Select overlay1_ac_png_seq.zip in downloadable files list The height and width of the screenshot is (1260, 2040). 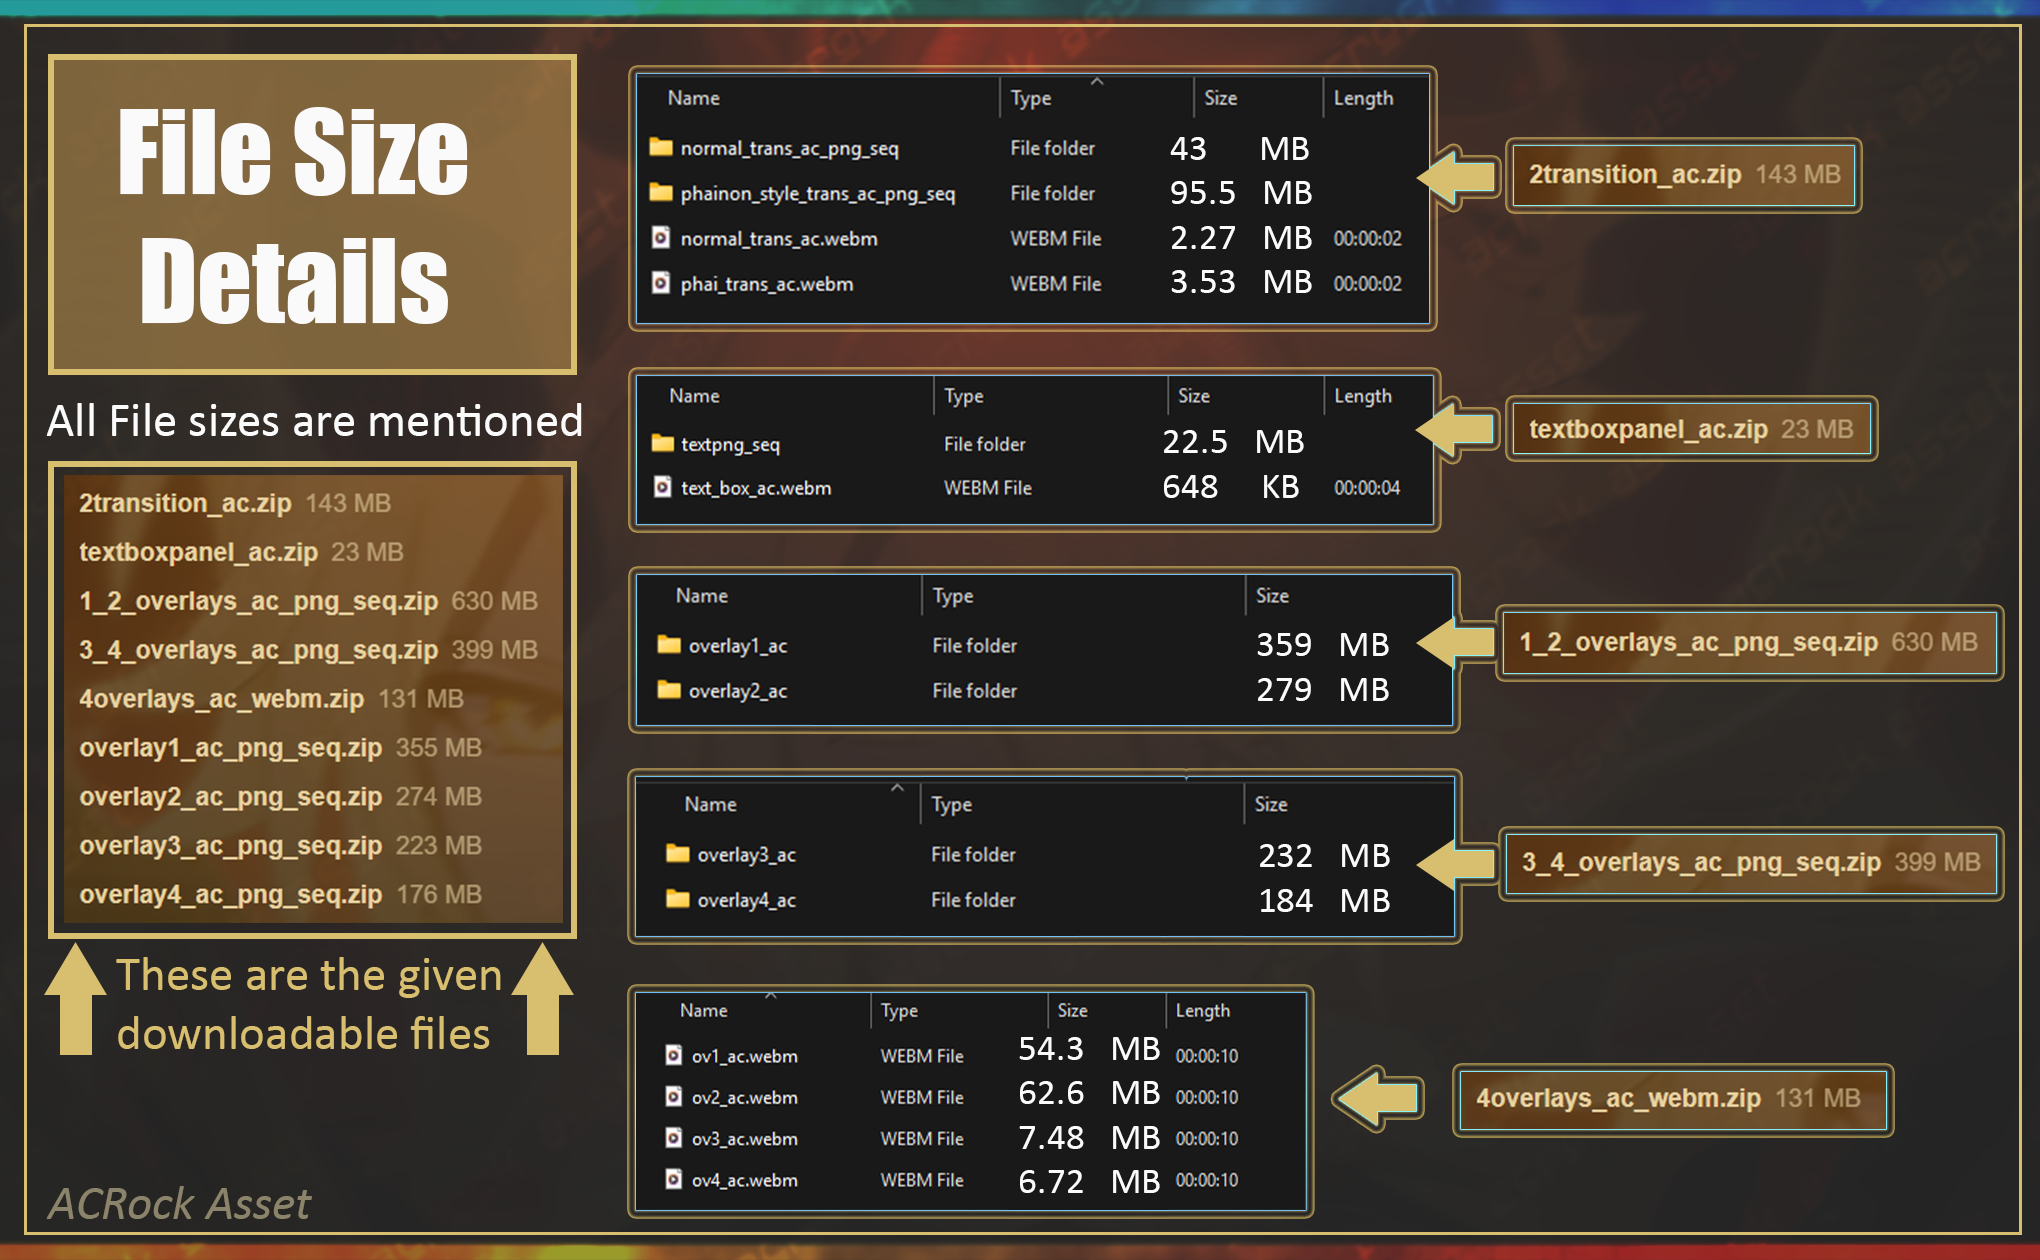pos(280,748)
